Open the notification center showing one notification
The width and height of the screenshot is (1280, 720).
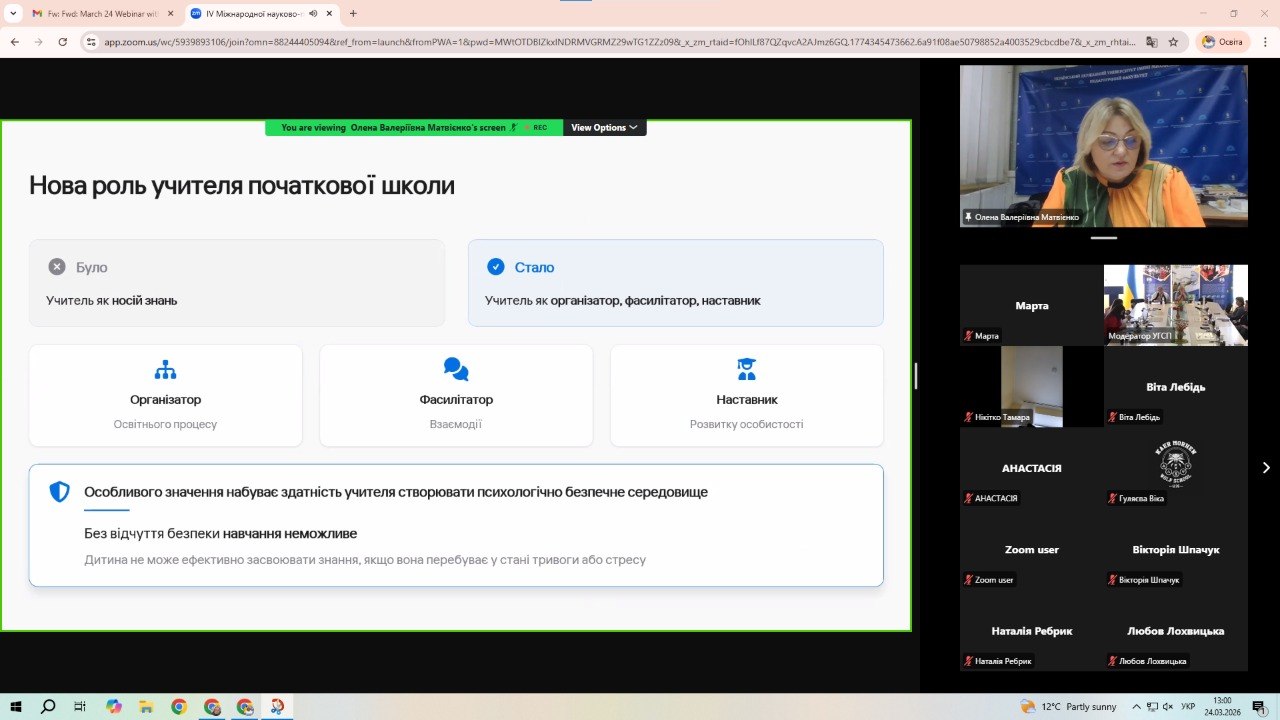(1258, 706)
